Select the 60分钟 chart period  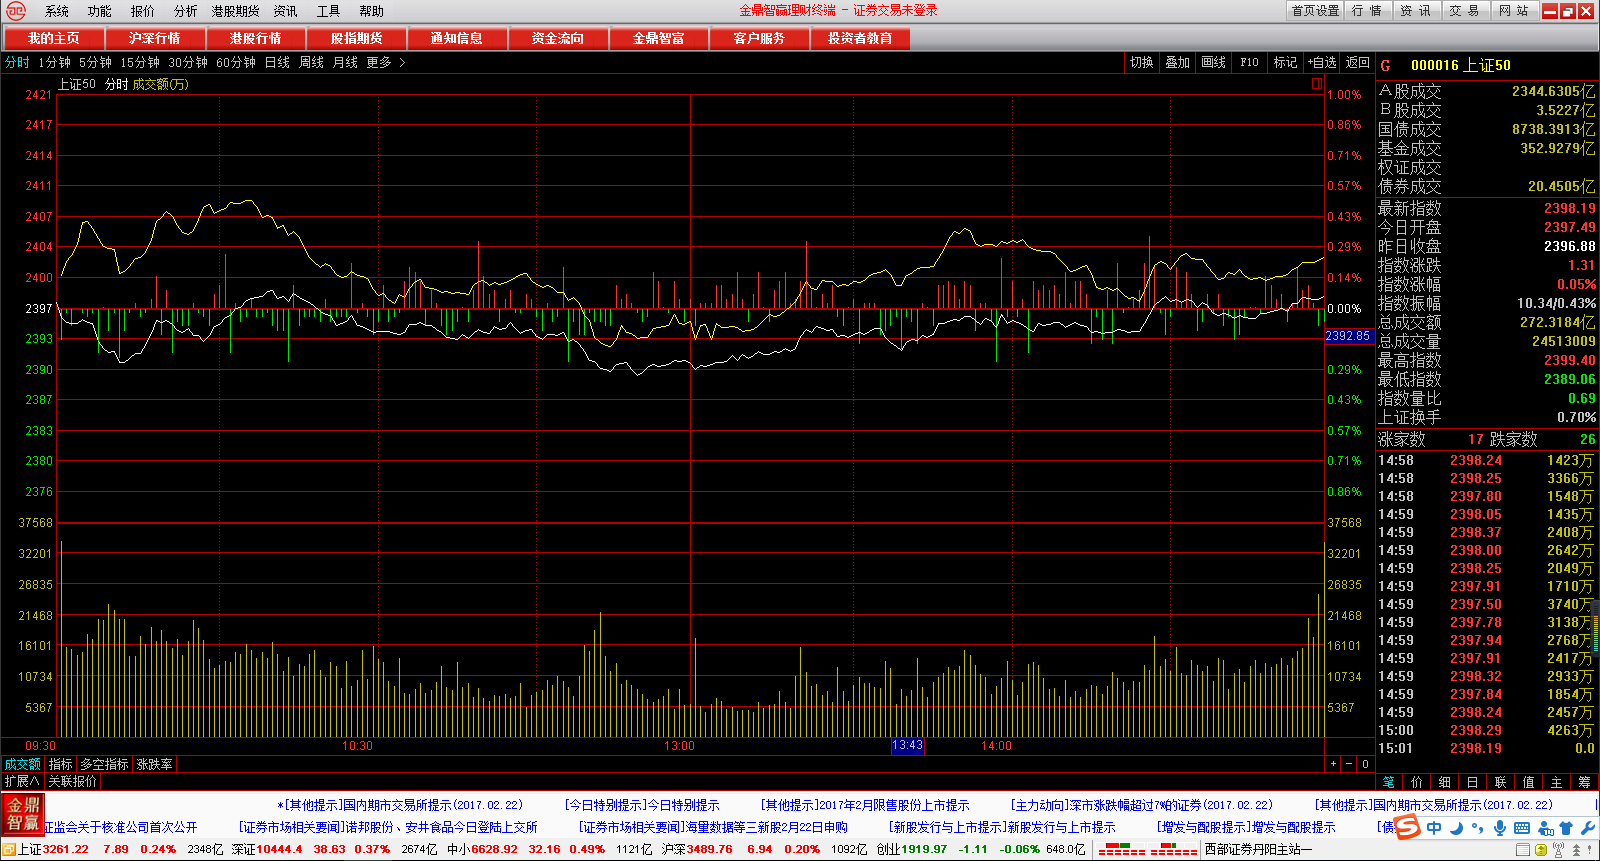236,62
